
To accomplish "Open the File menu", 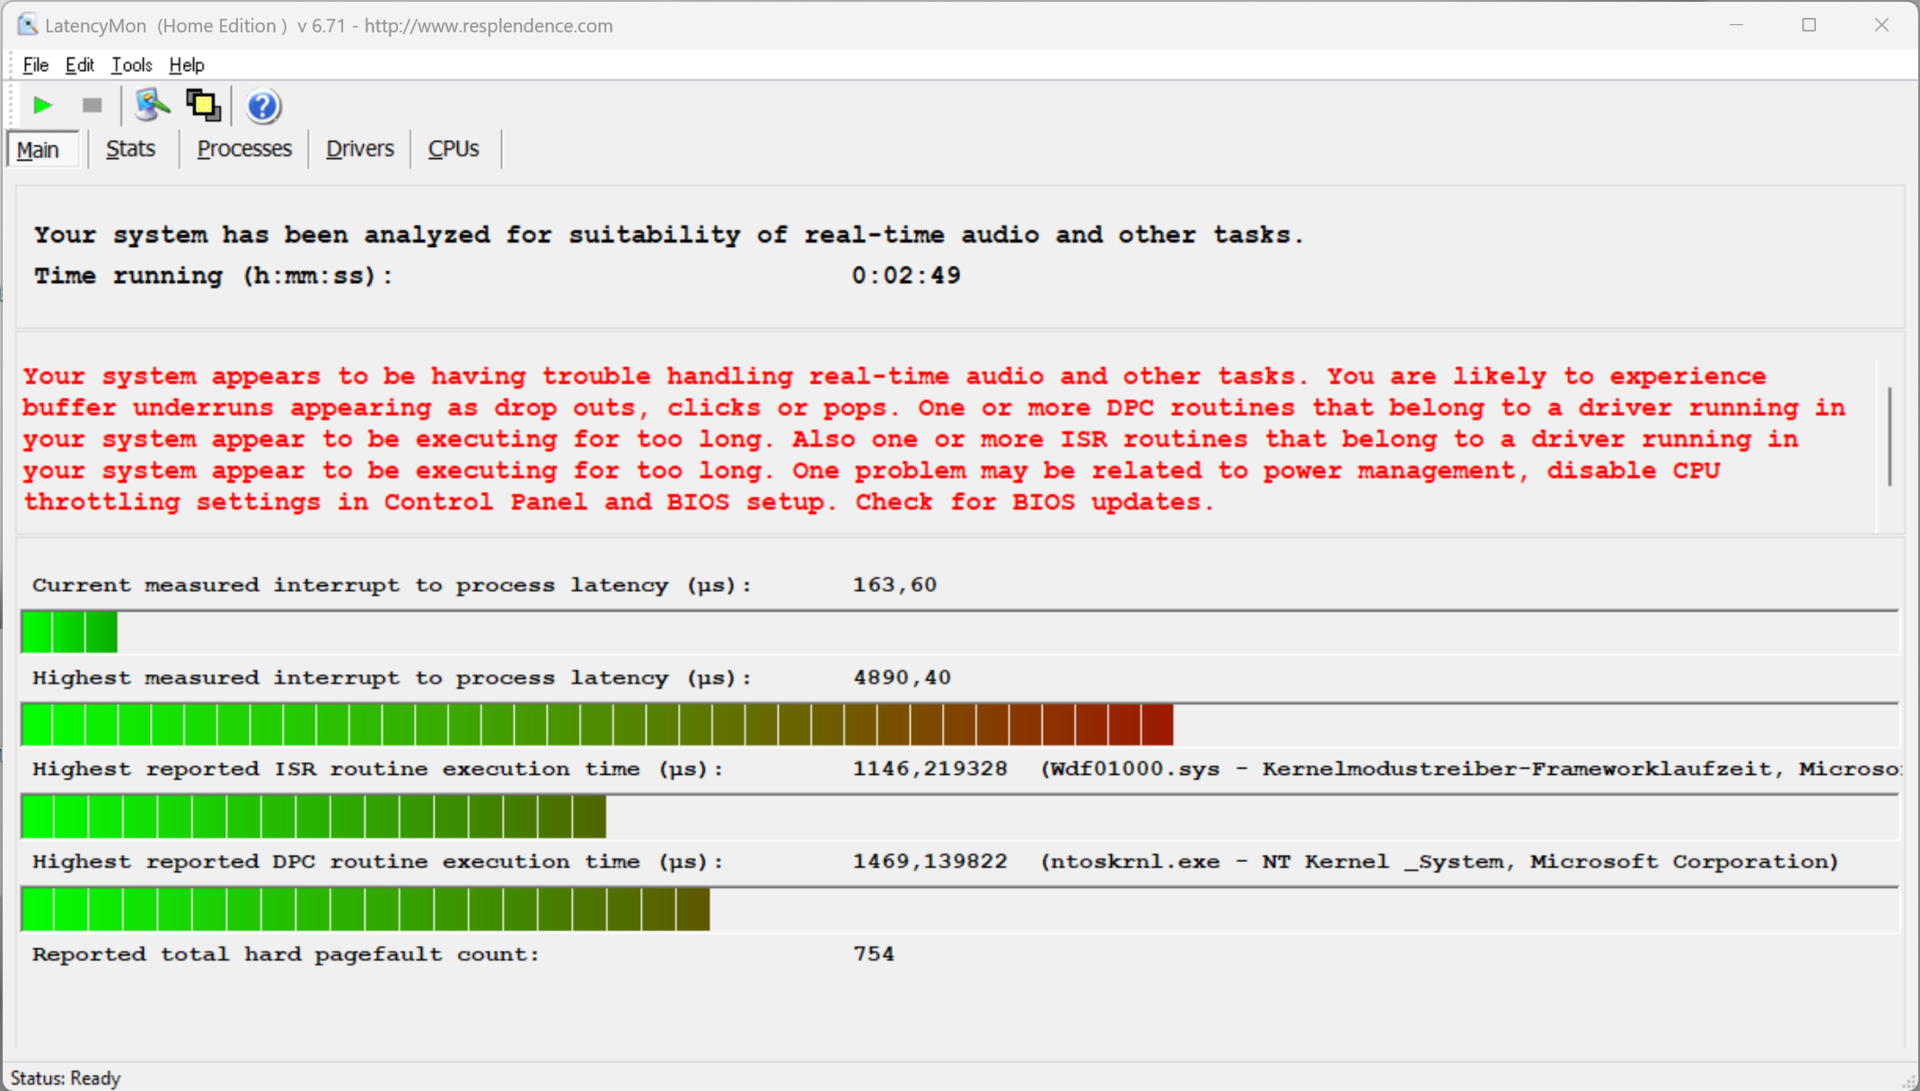I will pos(35,65).
